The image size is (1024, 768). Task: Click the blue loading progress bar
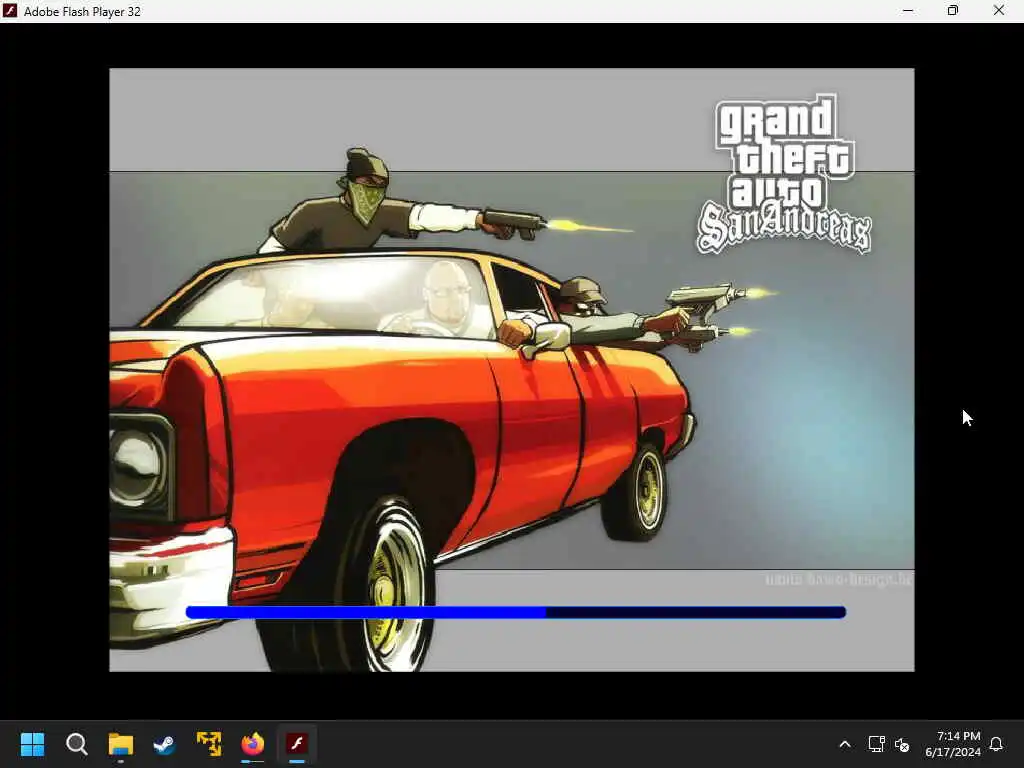516,612
